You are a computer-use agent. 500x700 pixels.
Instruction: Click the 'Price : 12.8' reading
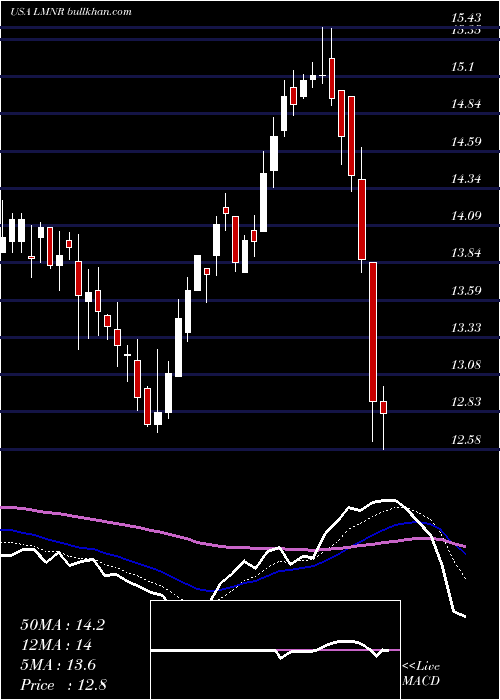[x=63, y=685]
